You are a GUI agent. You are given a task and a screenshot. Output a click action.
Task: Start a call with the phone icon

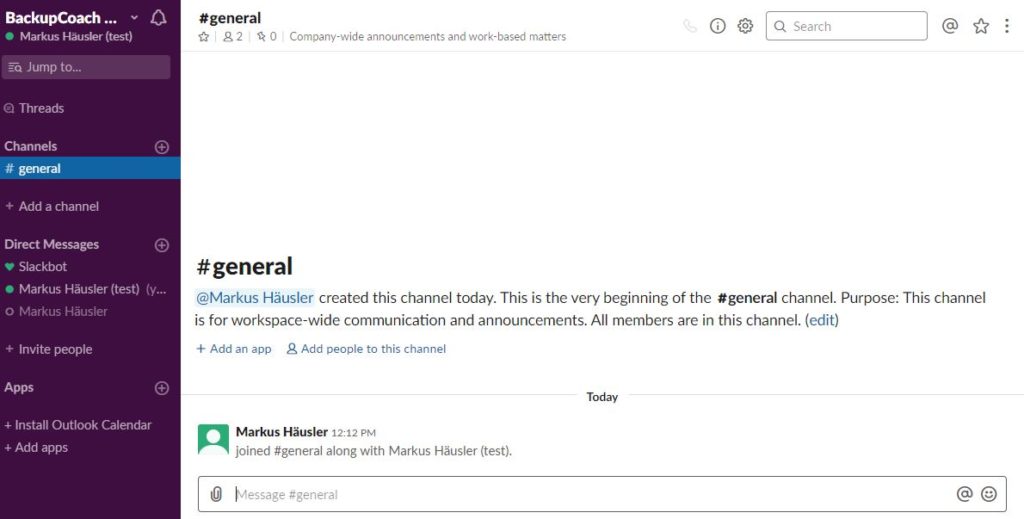[x=690, y=26]
